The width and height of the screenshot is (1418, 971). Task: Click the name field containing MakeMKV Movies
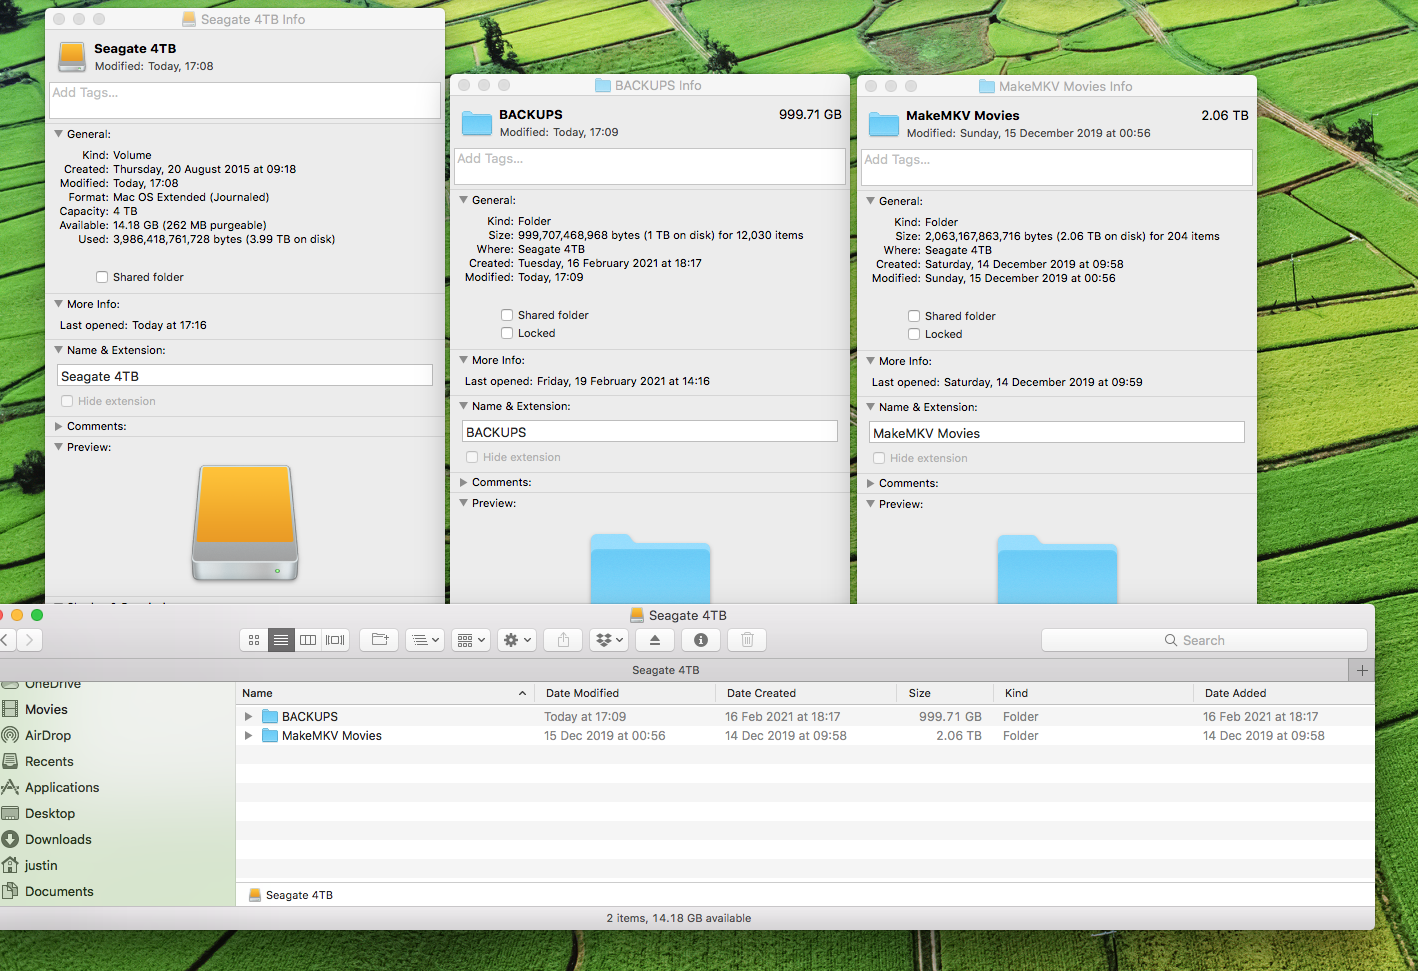pyautogui.click(x=1057, y=433)
